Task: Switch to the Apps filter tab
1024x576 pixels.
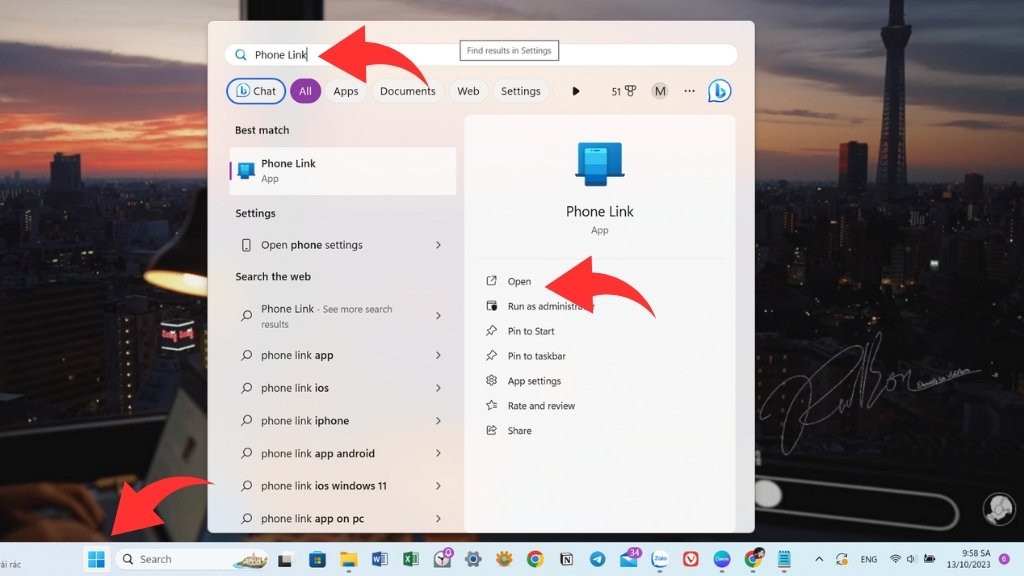Action: coord(345,91)
